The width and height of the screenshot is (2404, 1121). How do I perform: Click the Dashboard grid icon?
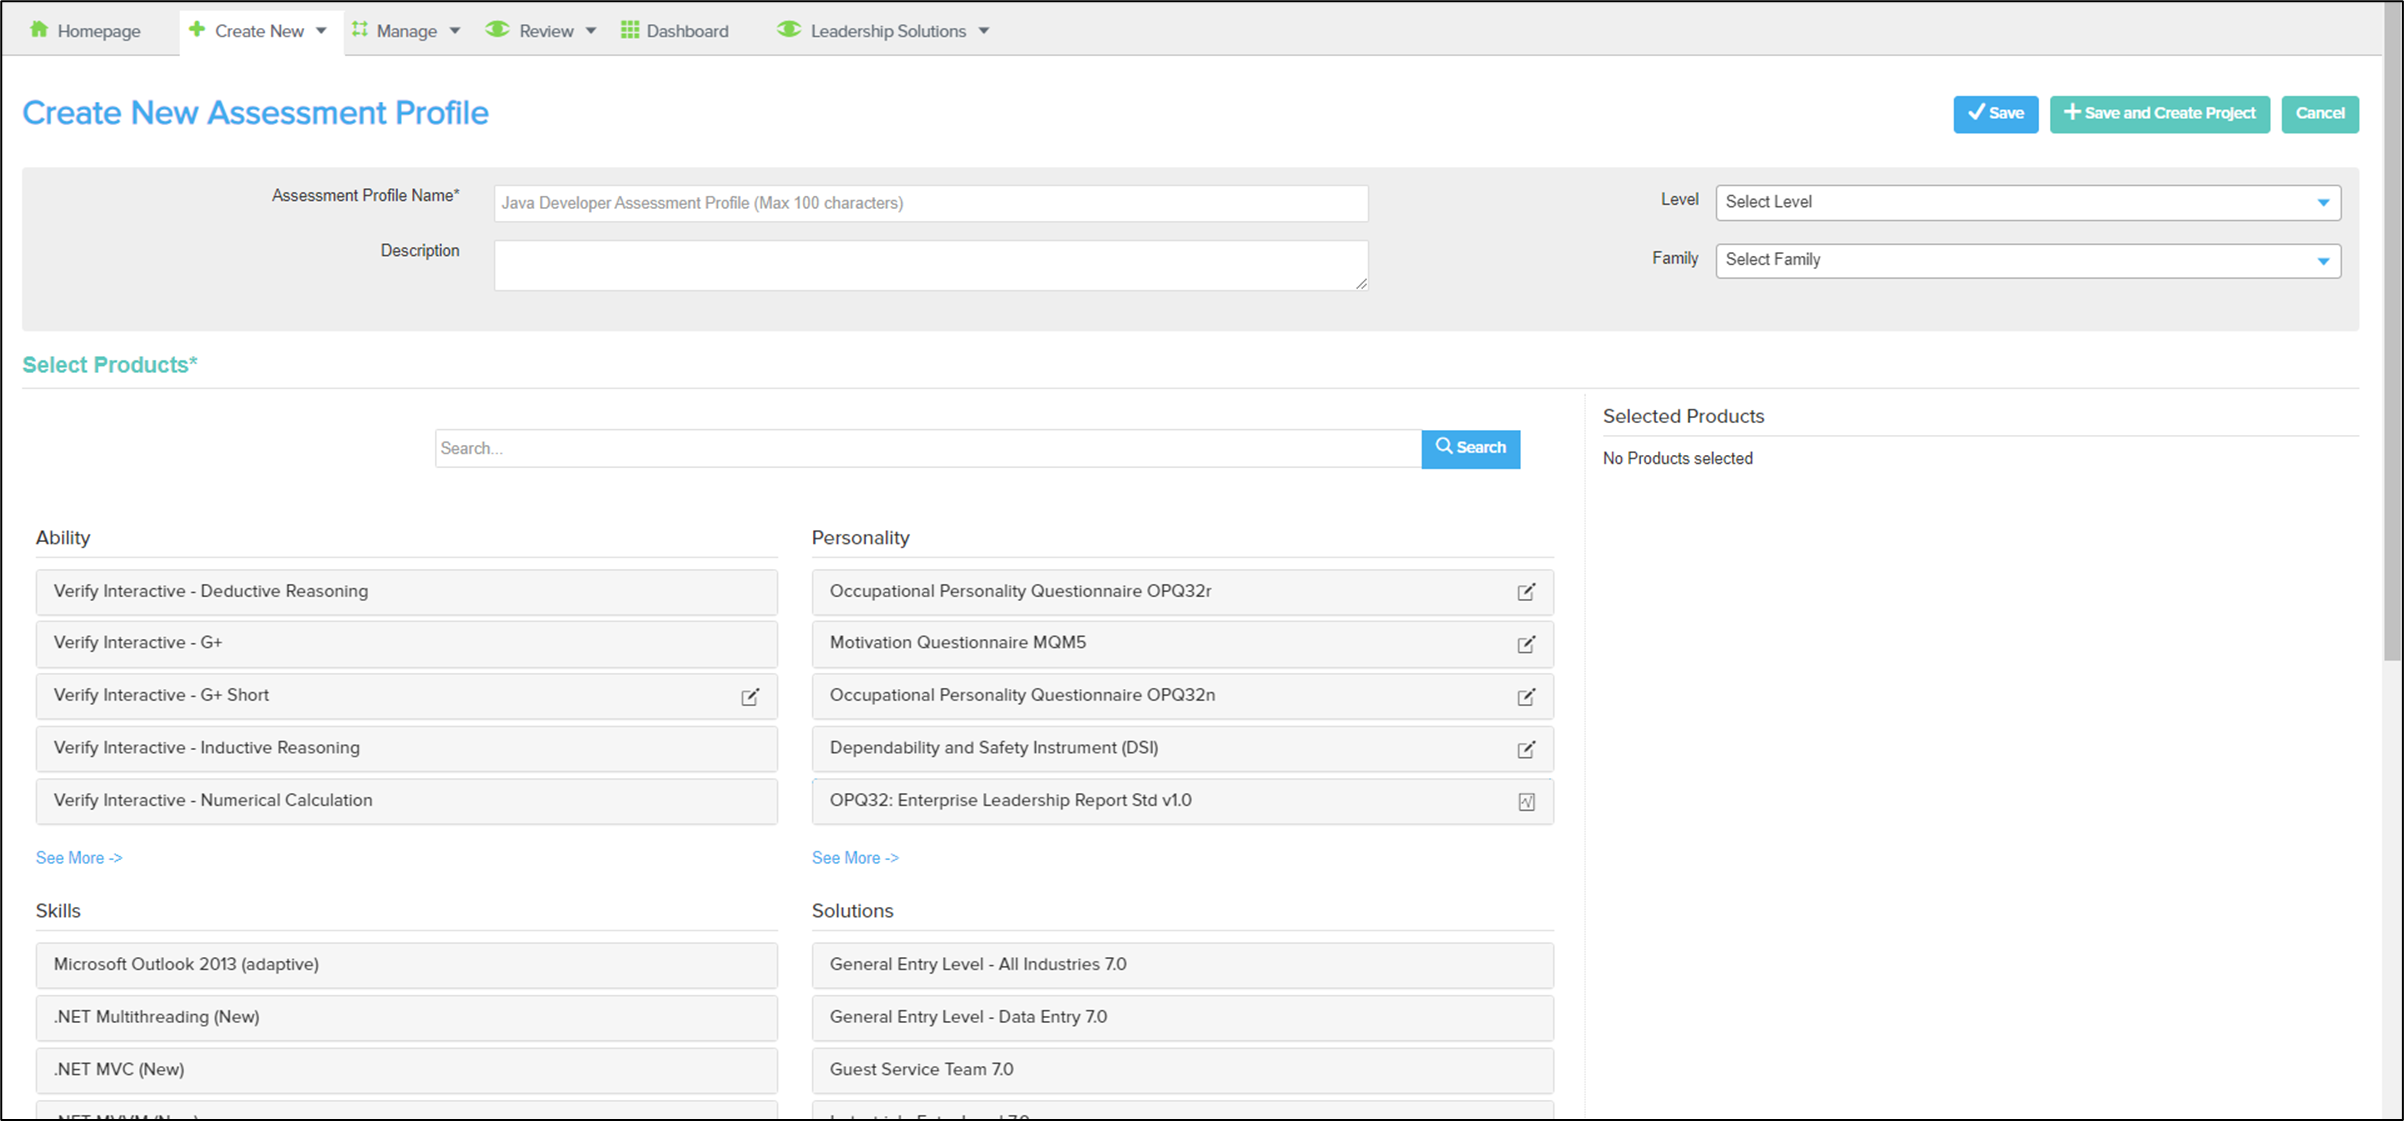point(630,30)
